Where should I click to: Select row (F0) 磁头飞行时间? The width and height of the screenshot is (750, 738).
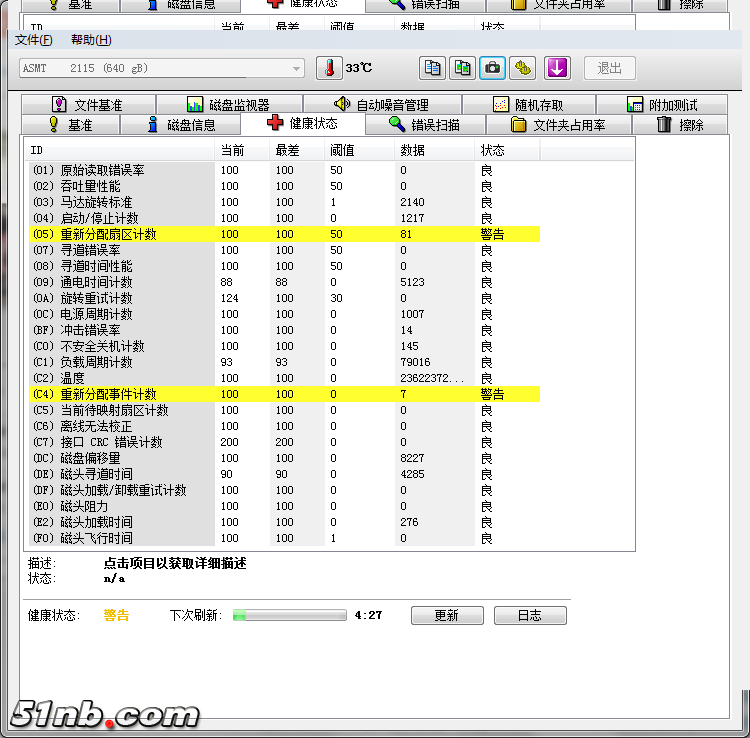click(284, 538)
